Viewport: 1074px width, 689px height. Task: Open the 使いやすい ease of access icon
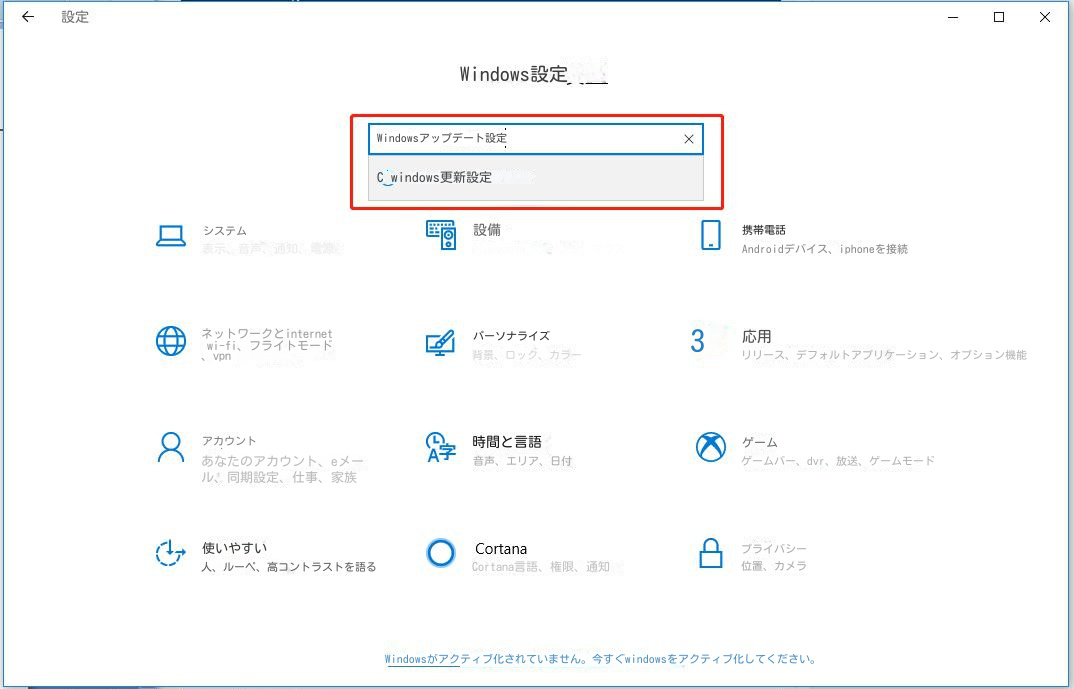click(170, 553)
